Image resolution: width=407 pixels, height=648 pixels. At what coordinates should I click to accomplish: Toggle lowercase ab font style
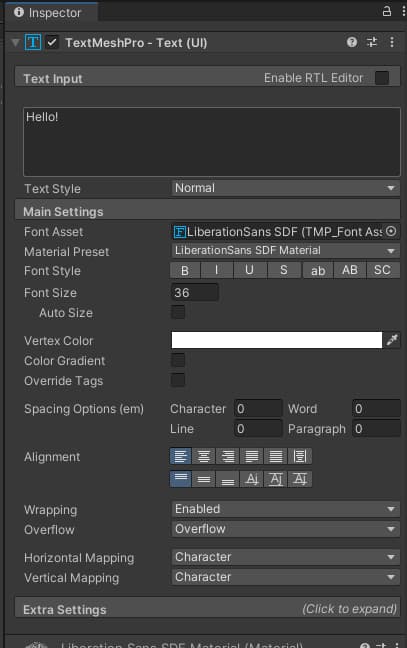[318, 270]
